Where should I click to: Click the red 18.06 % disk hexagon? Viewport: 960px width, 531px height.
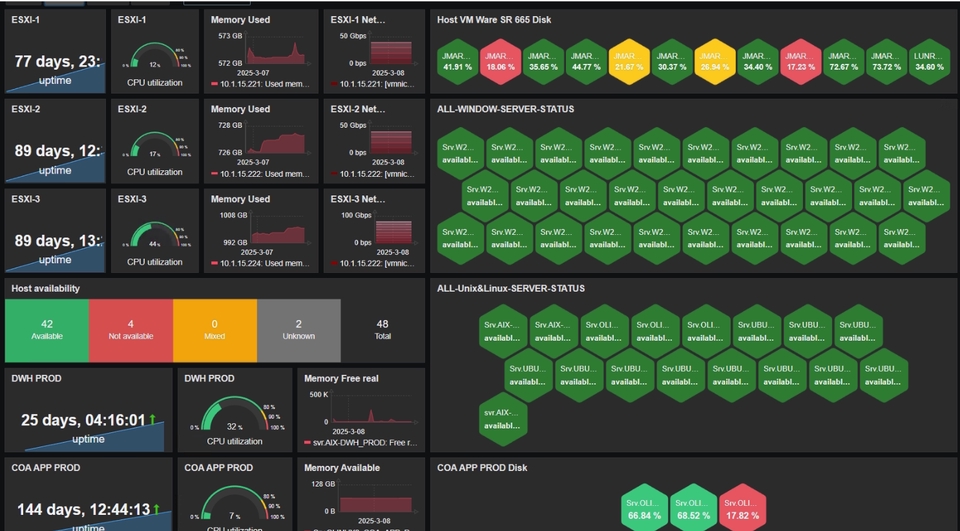[500, 61]
